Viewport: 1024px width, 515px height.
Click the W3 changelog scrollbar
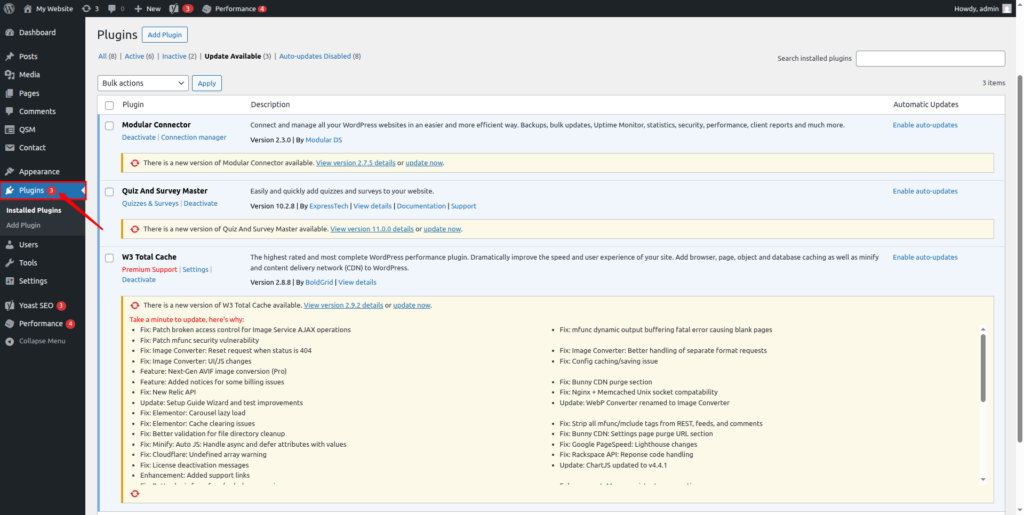coord(984,369)
